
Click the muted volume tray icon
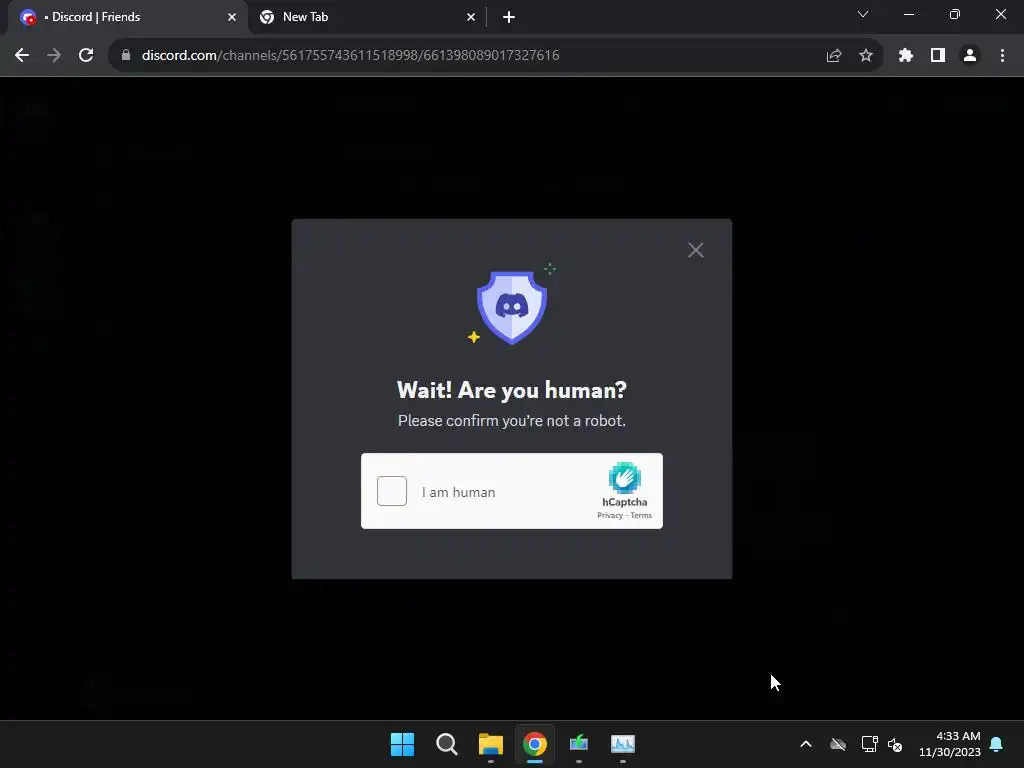tap(895, 744)
